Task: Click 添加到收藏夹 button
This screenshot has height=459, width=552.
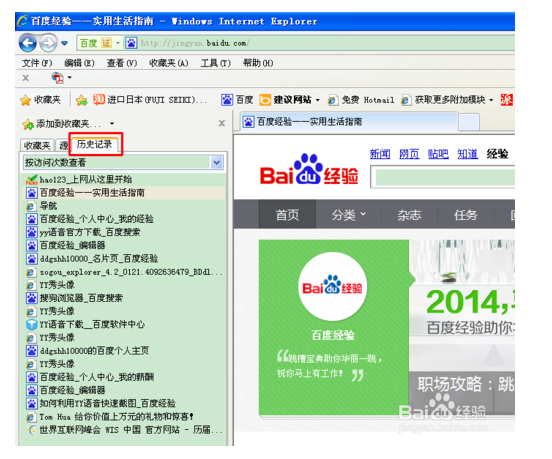Action: point(62,124)
